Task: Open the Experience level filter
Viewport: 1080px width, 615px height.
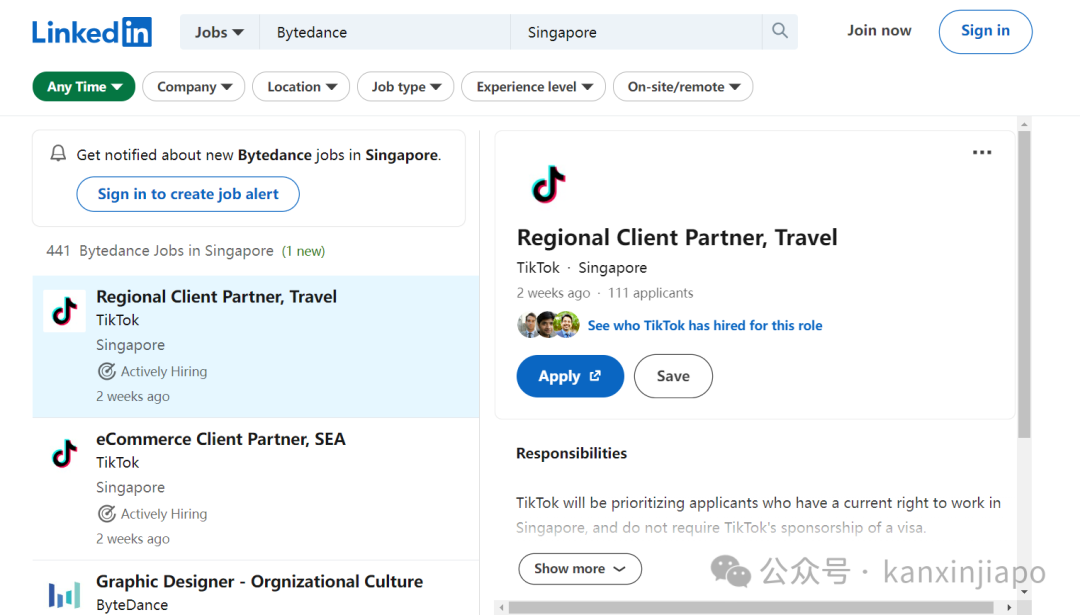Action: (x=534, y=87)
